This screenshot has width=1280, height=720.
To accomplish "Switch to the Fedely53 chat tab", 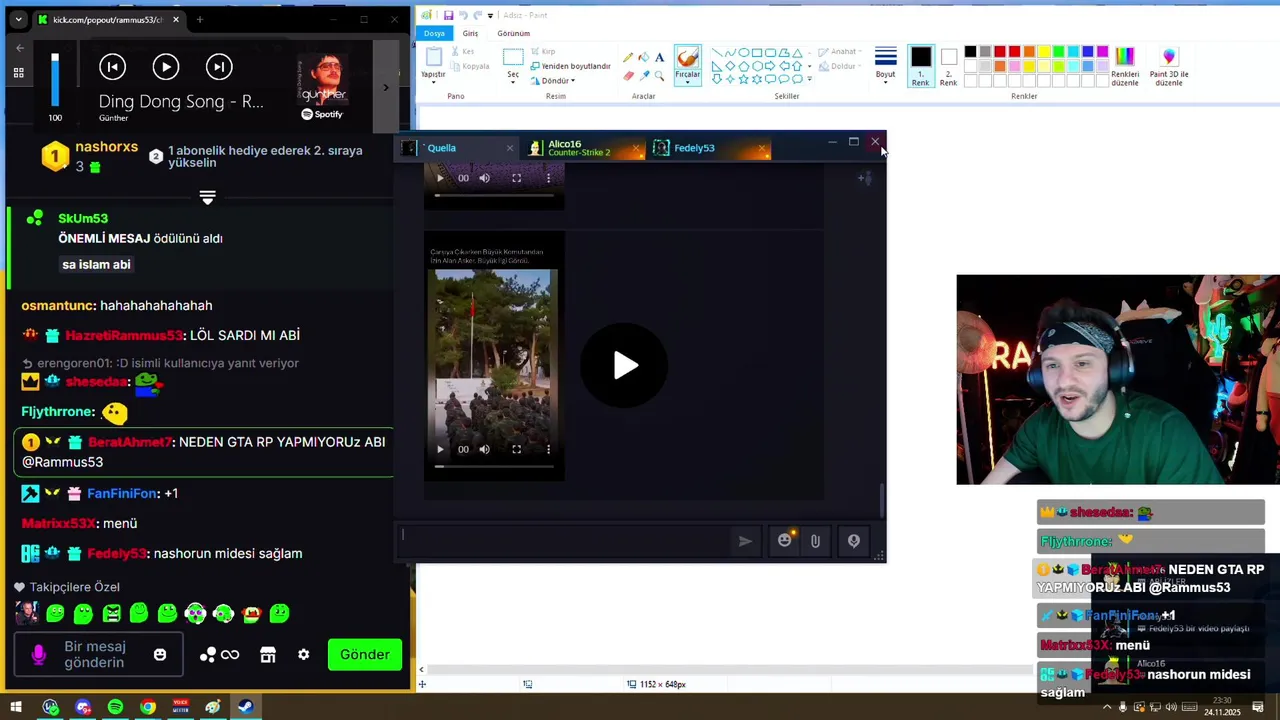I will (x=711, y=148).
